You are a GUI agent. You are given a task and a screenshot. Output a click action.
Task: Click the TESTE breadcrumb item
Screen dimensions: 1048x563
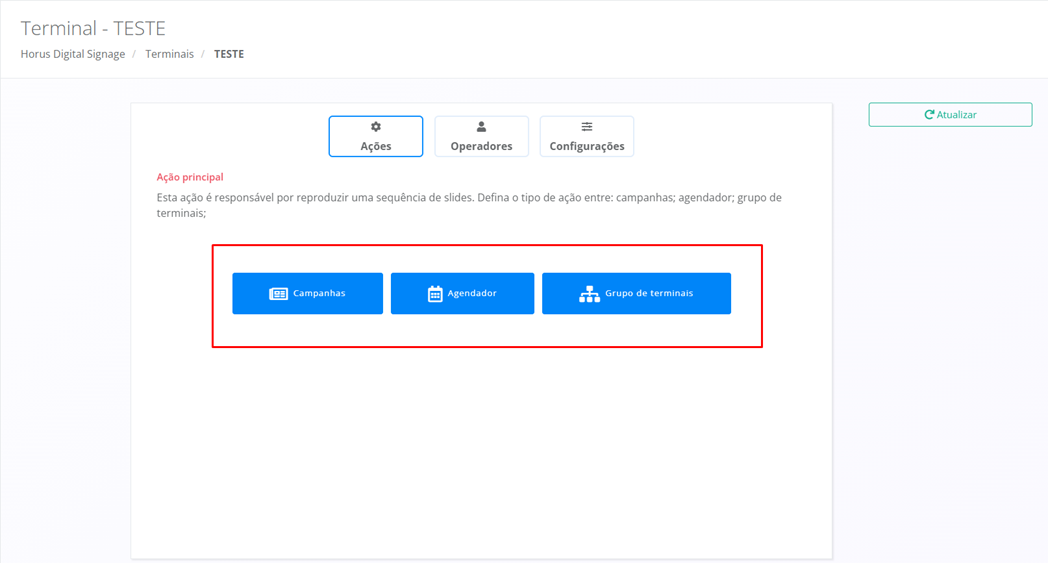[229, 54]
